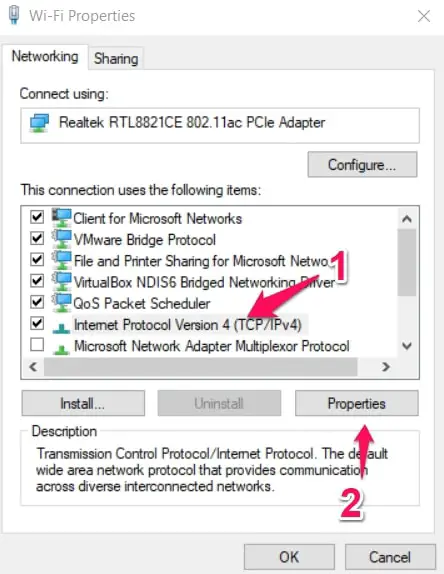Click the list's scroll down arrow
Image resolution: width=444 pixels, height=574 pixels.
click(x=407, y=346)
